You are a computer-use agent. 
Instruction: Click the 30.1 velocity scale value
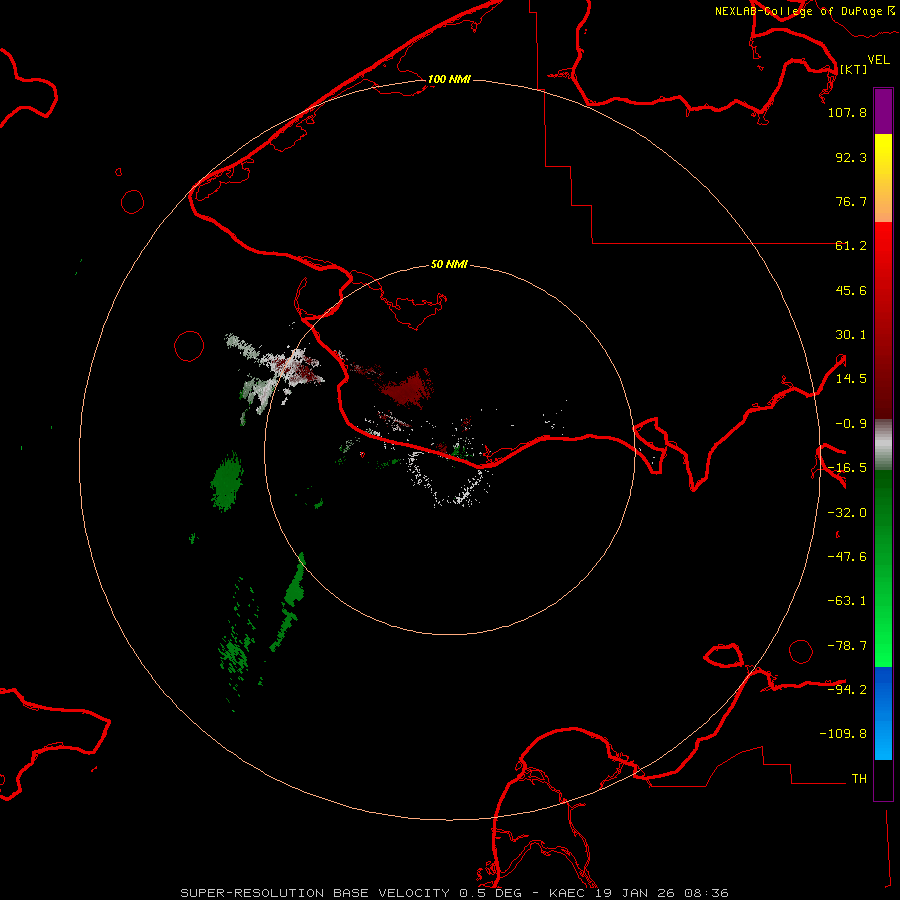click(851, 335)
